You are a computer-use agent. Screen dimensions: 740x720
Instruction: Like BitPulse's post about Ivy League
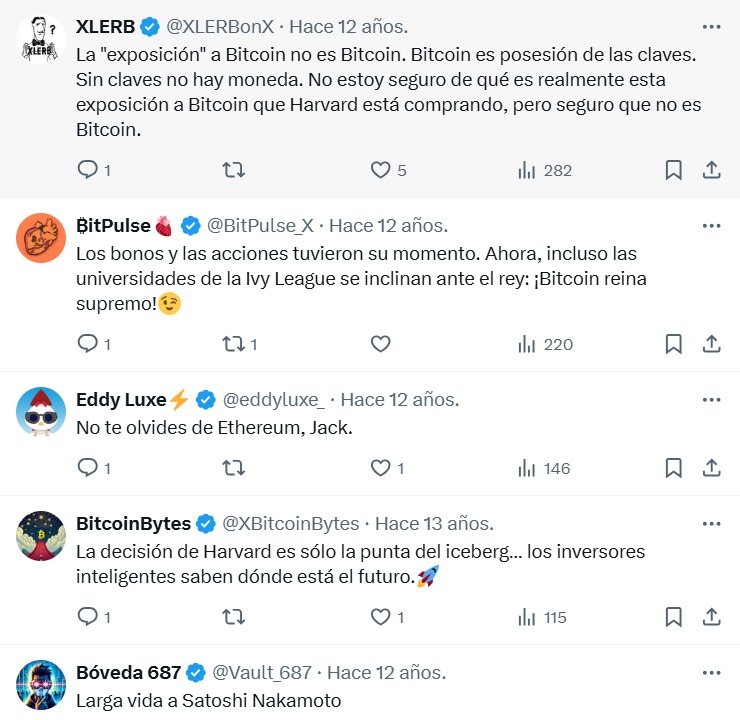[380, 344]
